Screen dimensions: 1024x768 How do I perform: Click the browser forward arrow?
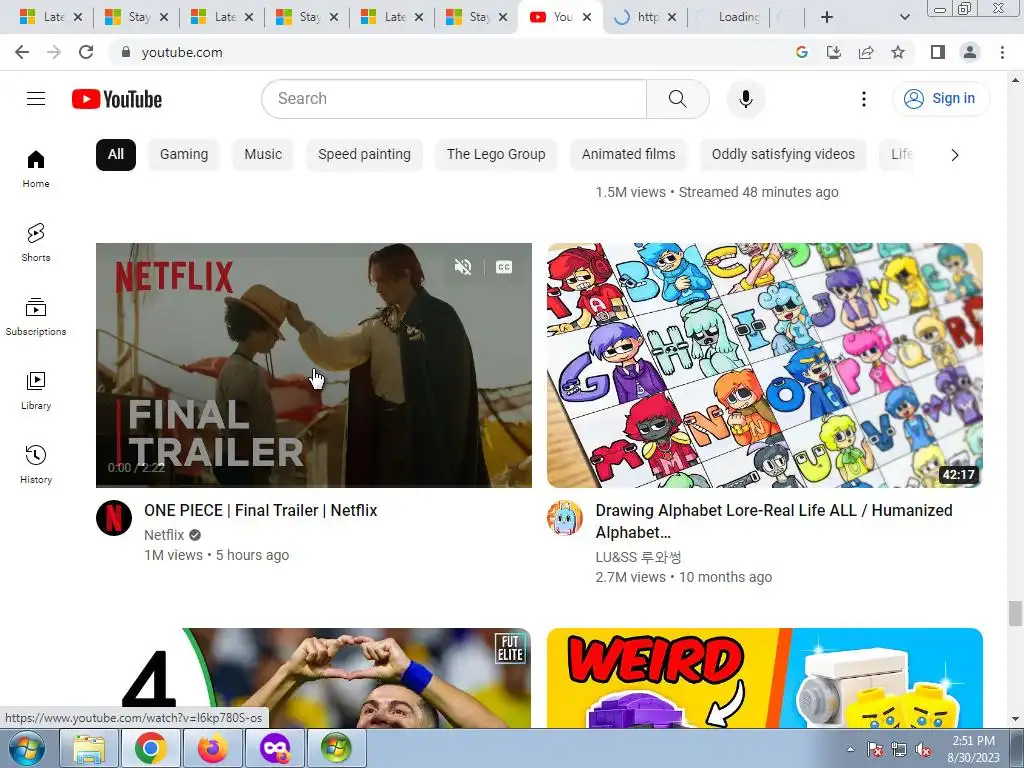coord(54,52)
